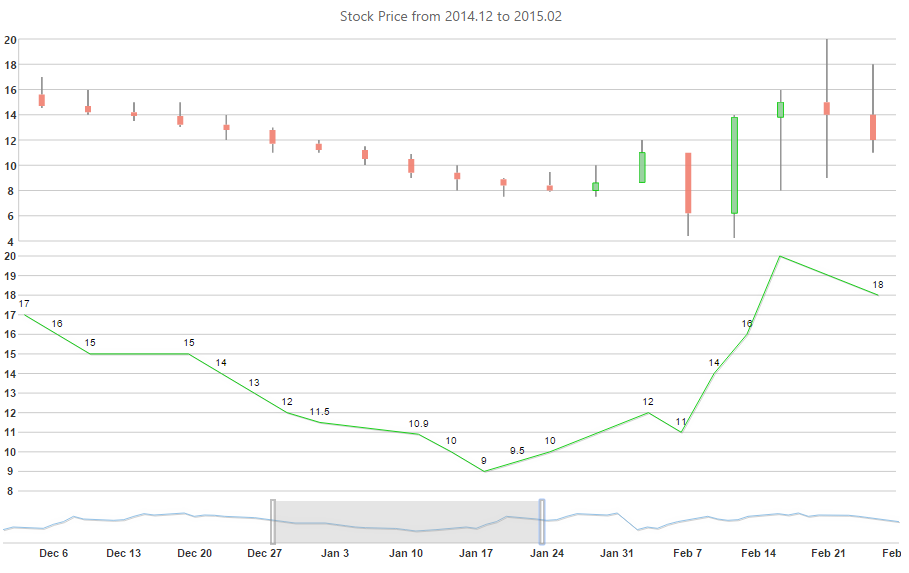Screen dimensions: 909x573
Task: Select the large red candlestick spanning 6 to 11
Action: point(688,183)
